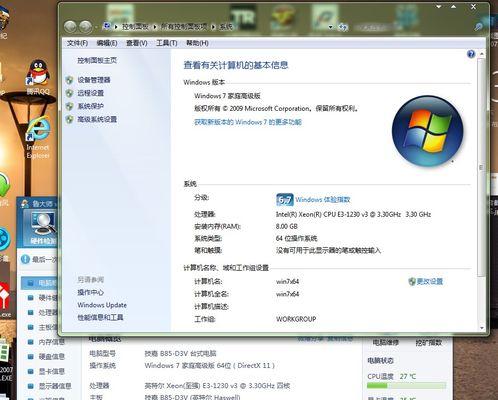Select 显示器信息 in the 鲁大师 sidebar
Image resolution: width=498 pixels, height=400 pixels.
(x=55, y=386)
